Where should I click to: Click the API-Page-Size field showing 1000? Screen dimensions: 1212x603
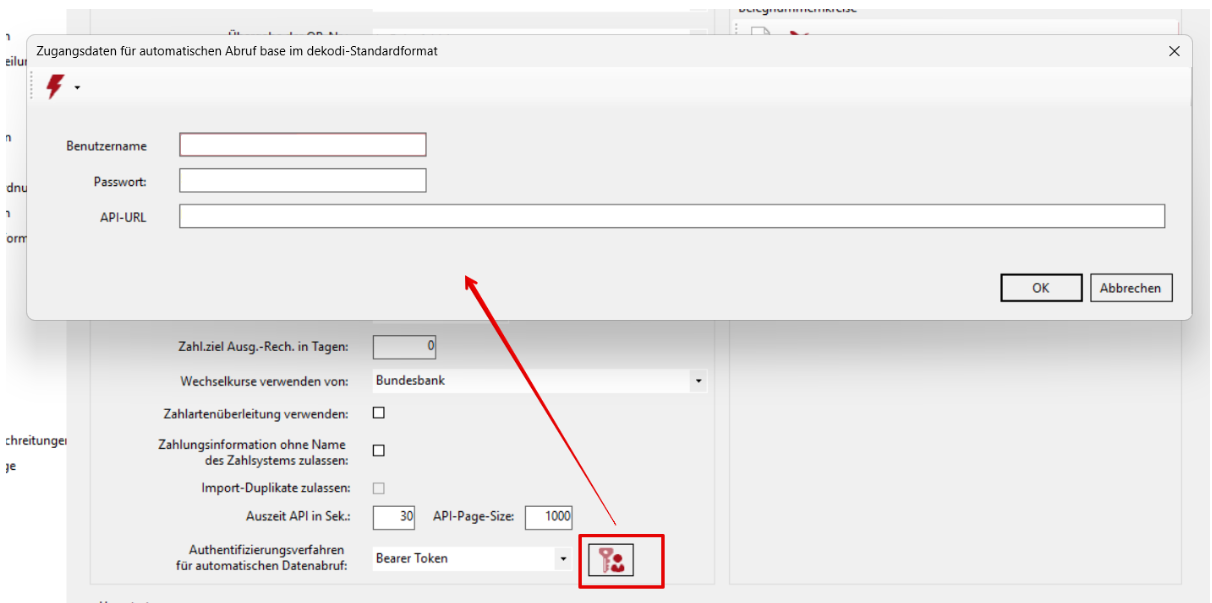click(x=548, y=517)
